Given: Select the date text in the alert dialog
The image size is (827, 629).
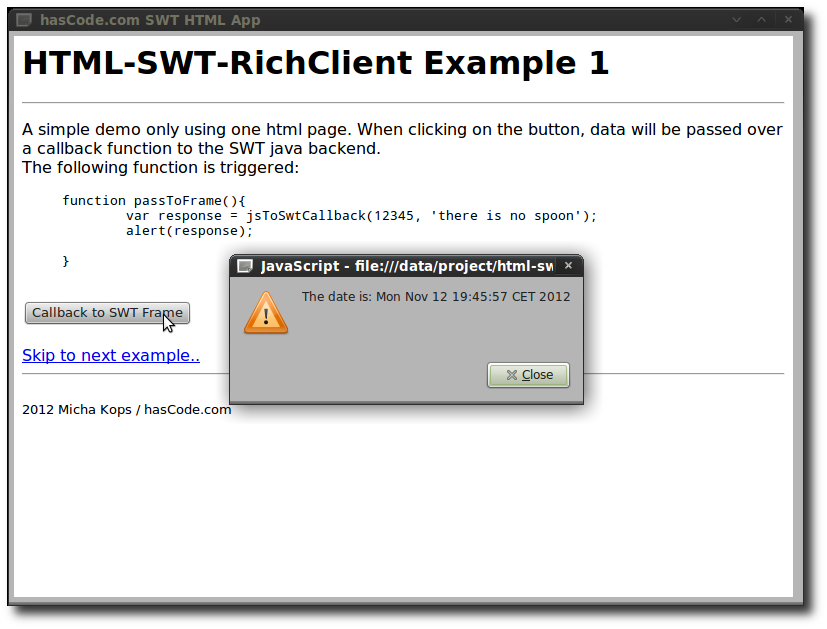Looking at the screenshot, I should 436,296.
